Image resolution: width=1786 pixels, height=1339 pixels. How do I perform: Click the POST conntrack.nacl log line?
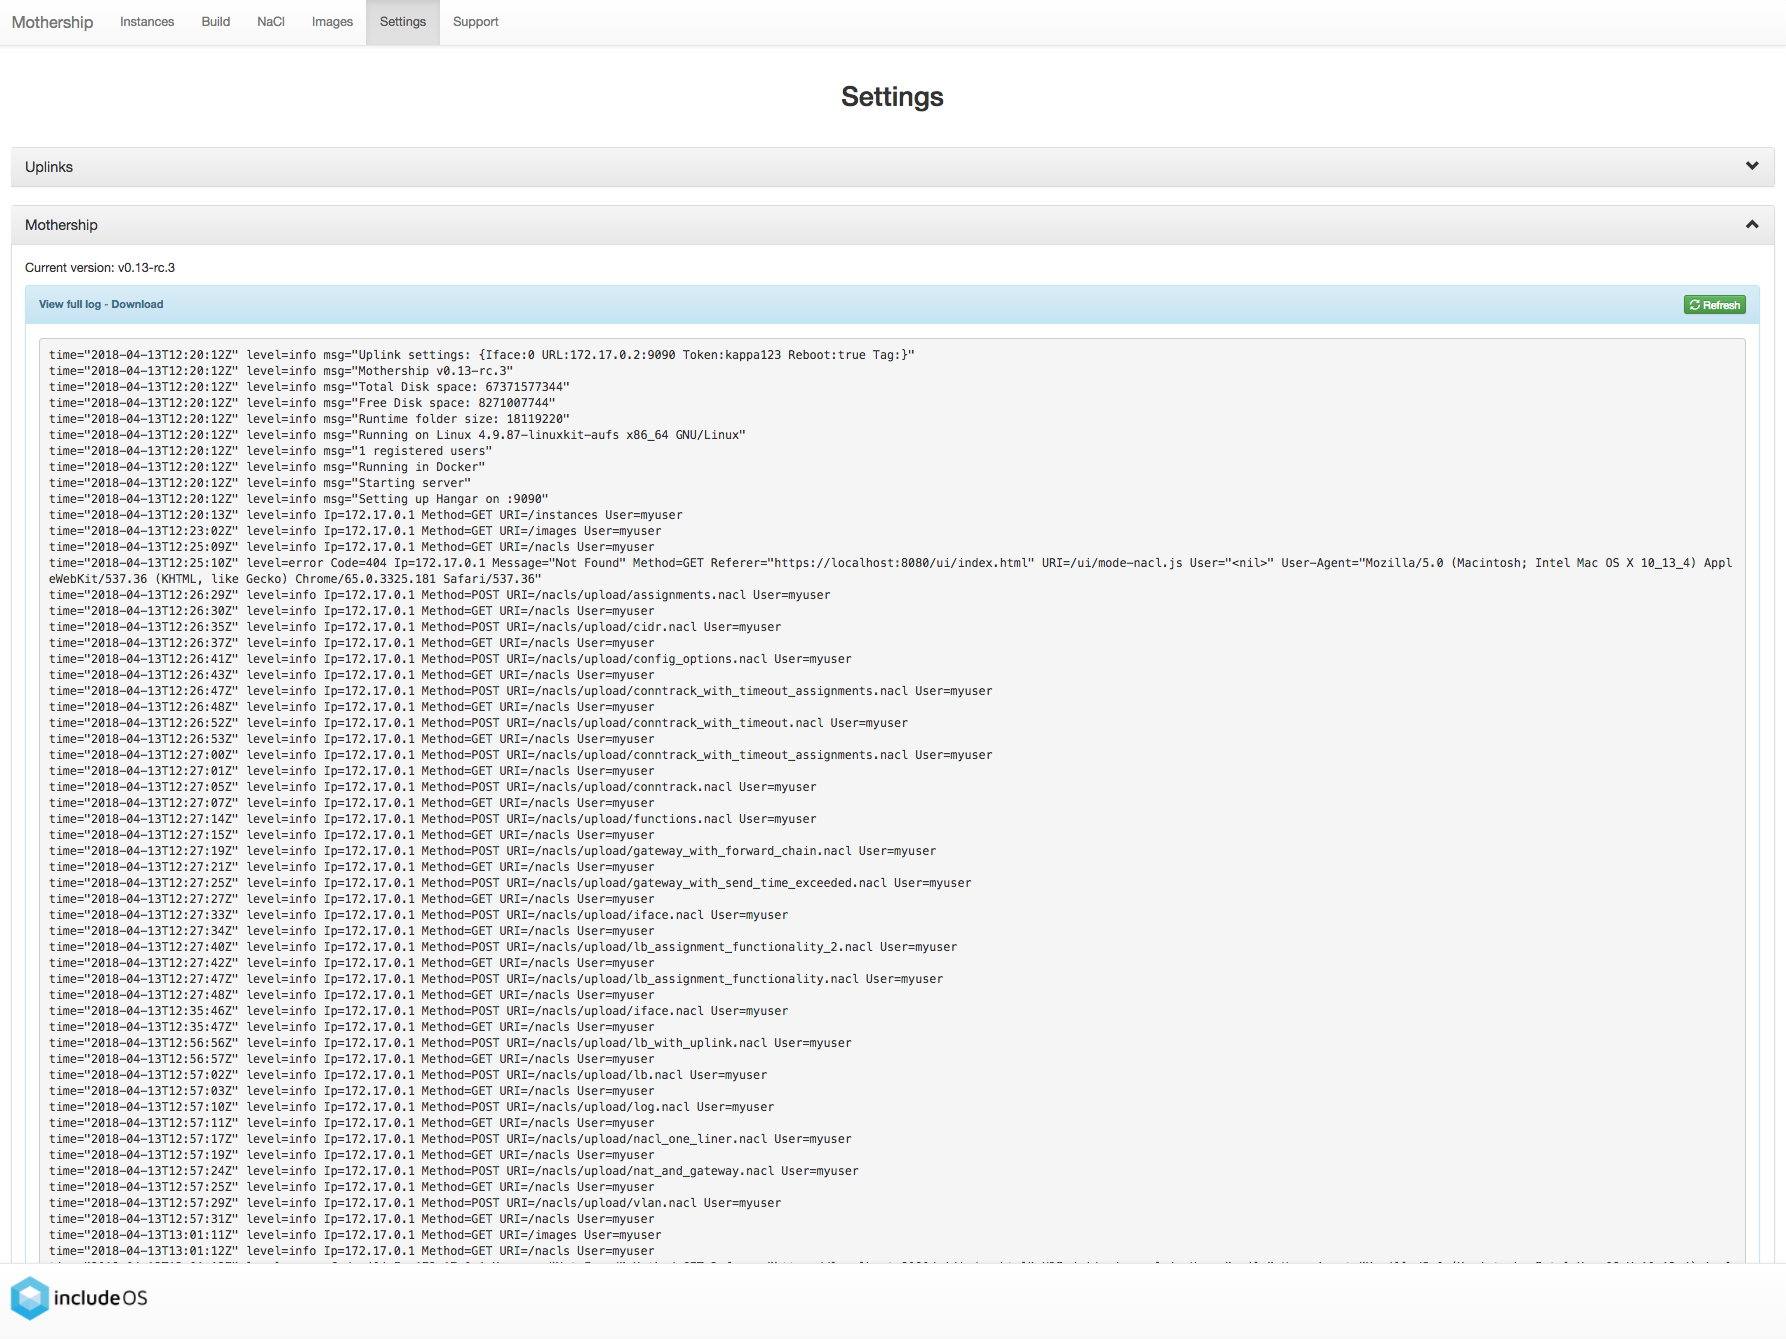(432, 787)
